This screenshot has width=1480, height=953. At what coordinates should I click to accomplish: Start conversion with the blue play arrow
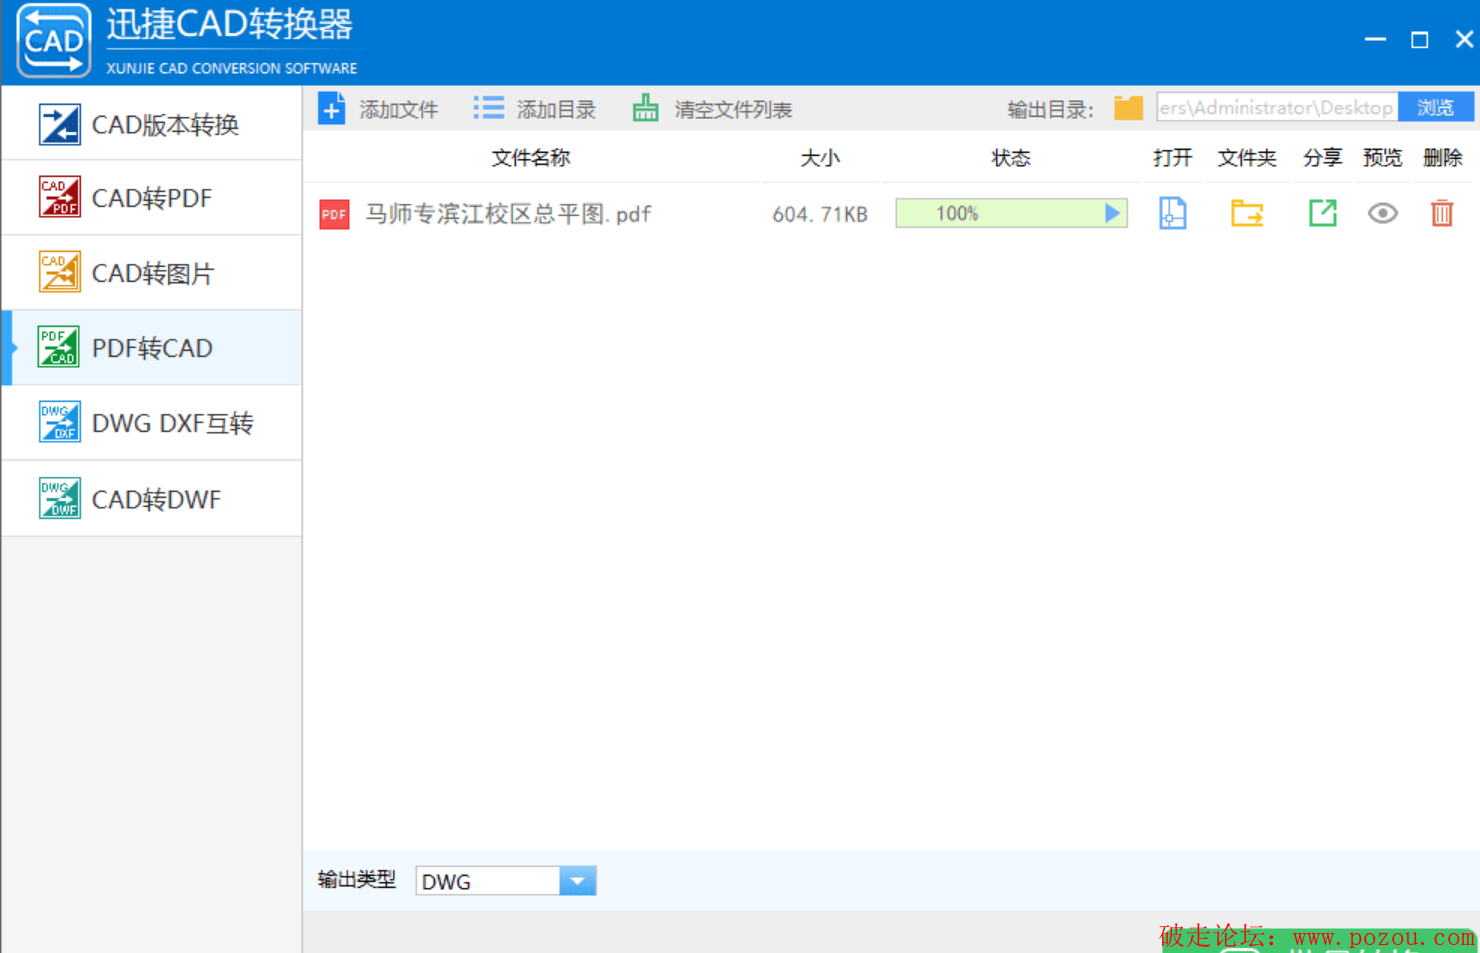(x=1112, y=213)
